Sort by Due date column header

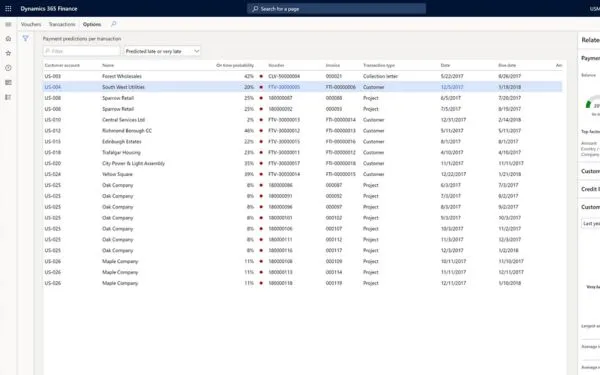pyautogui.click(x=507, y=65)
